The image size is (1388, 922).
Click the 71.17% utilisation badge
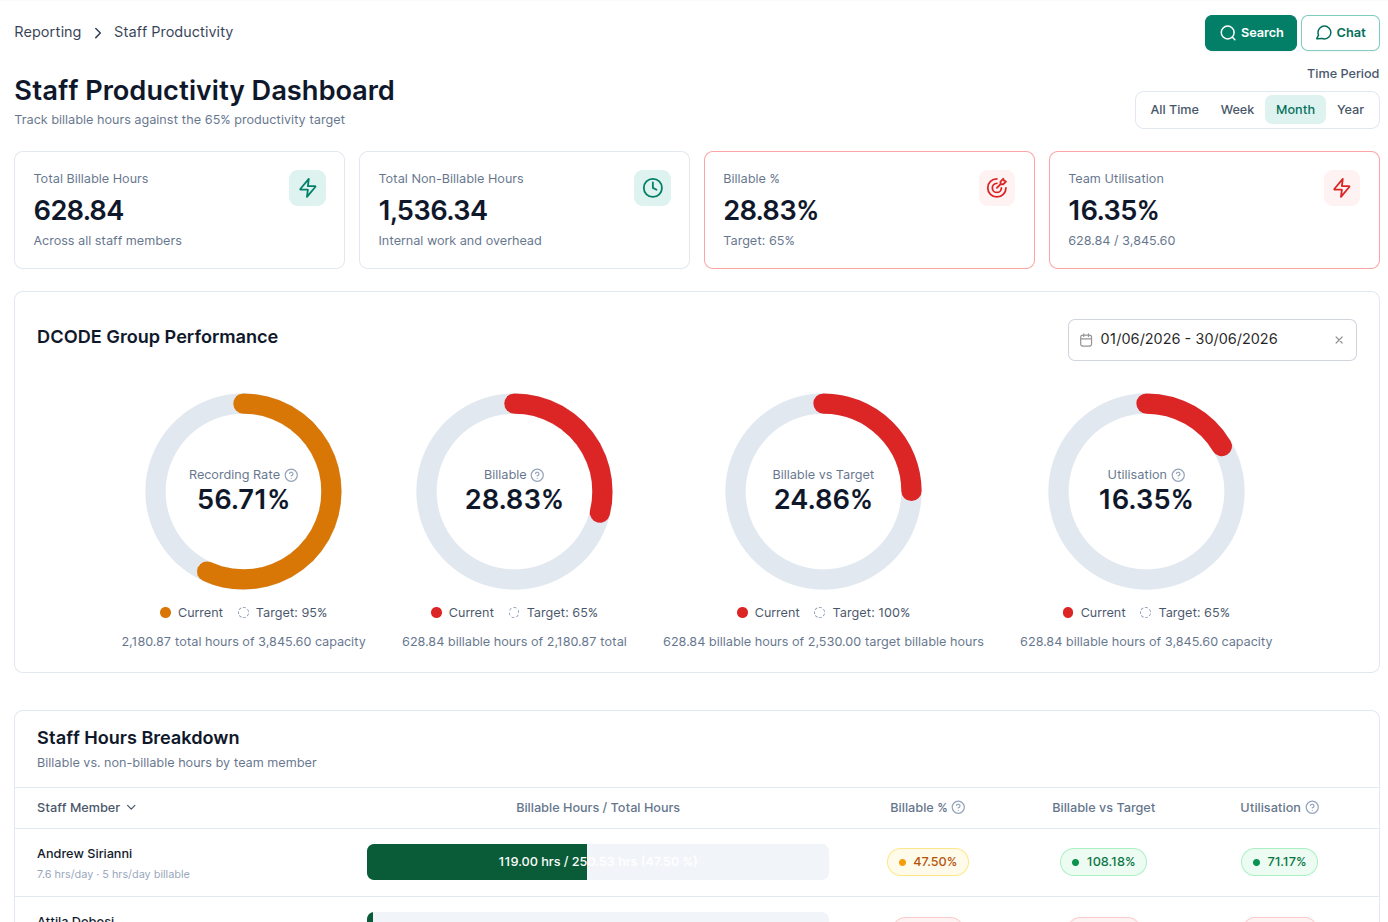pos(1279,862)
